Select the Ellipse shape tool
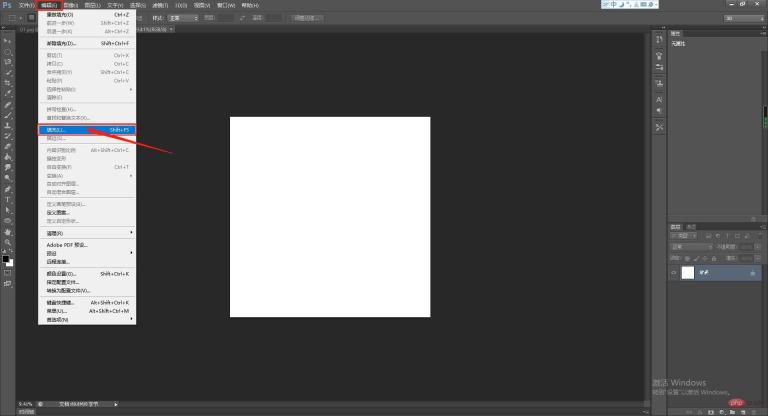The width and height of the screenshot is (768, 416). tap(7, 220)
